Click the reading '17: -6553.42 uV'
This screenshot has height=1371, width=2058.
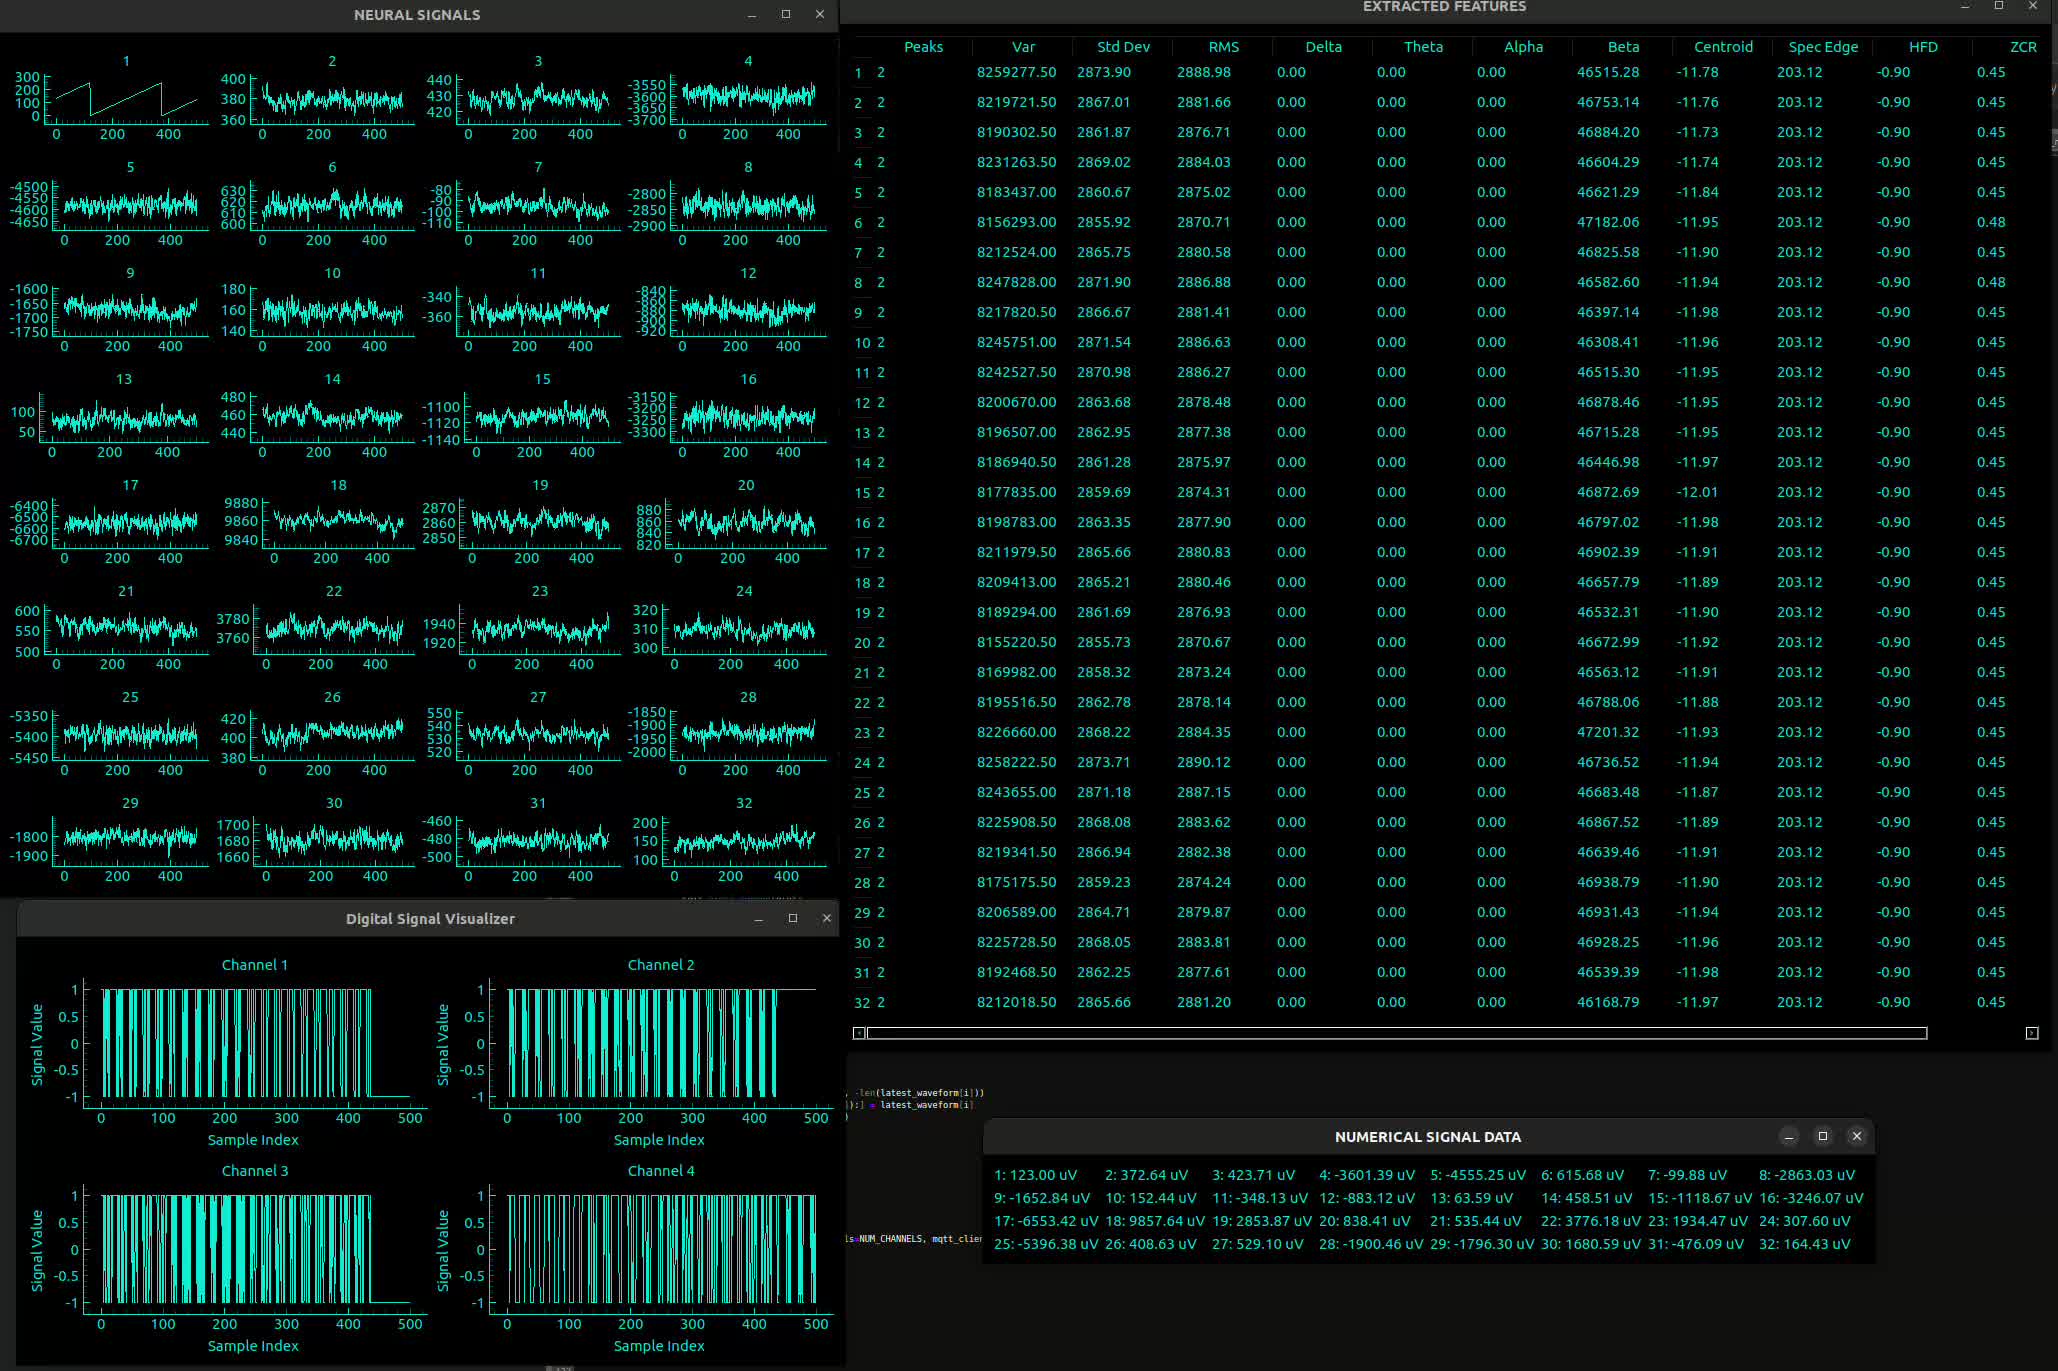[1045, 1221]
